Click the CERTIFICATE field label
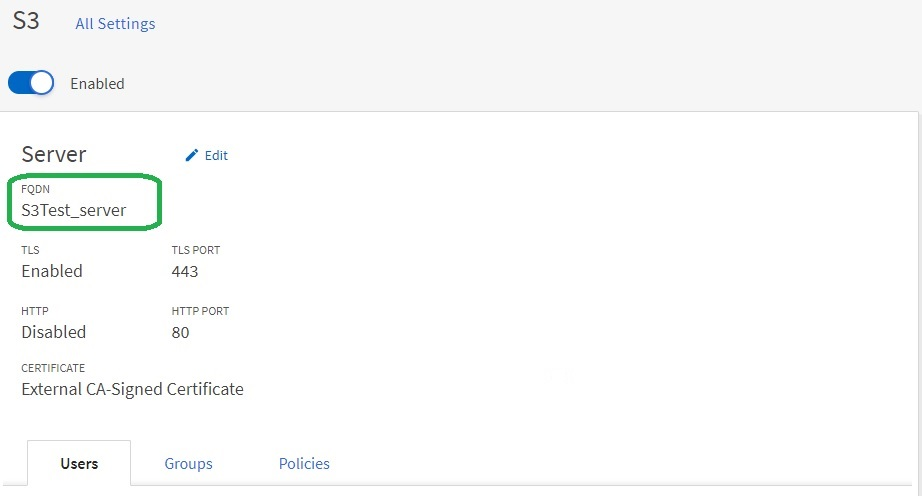This screenshot has width=922, height=496. coord(53,368)
